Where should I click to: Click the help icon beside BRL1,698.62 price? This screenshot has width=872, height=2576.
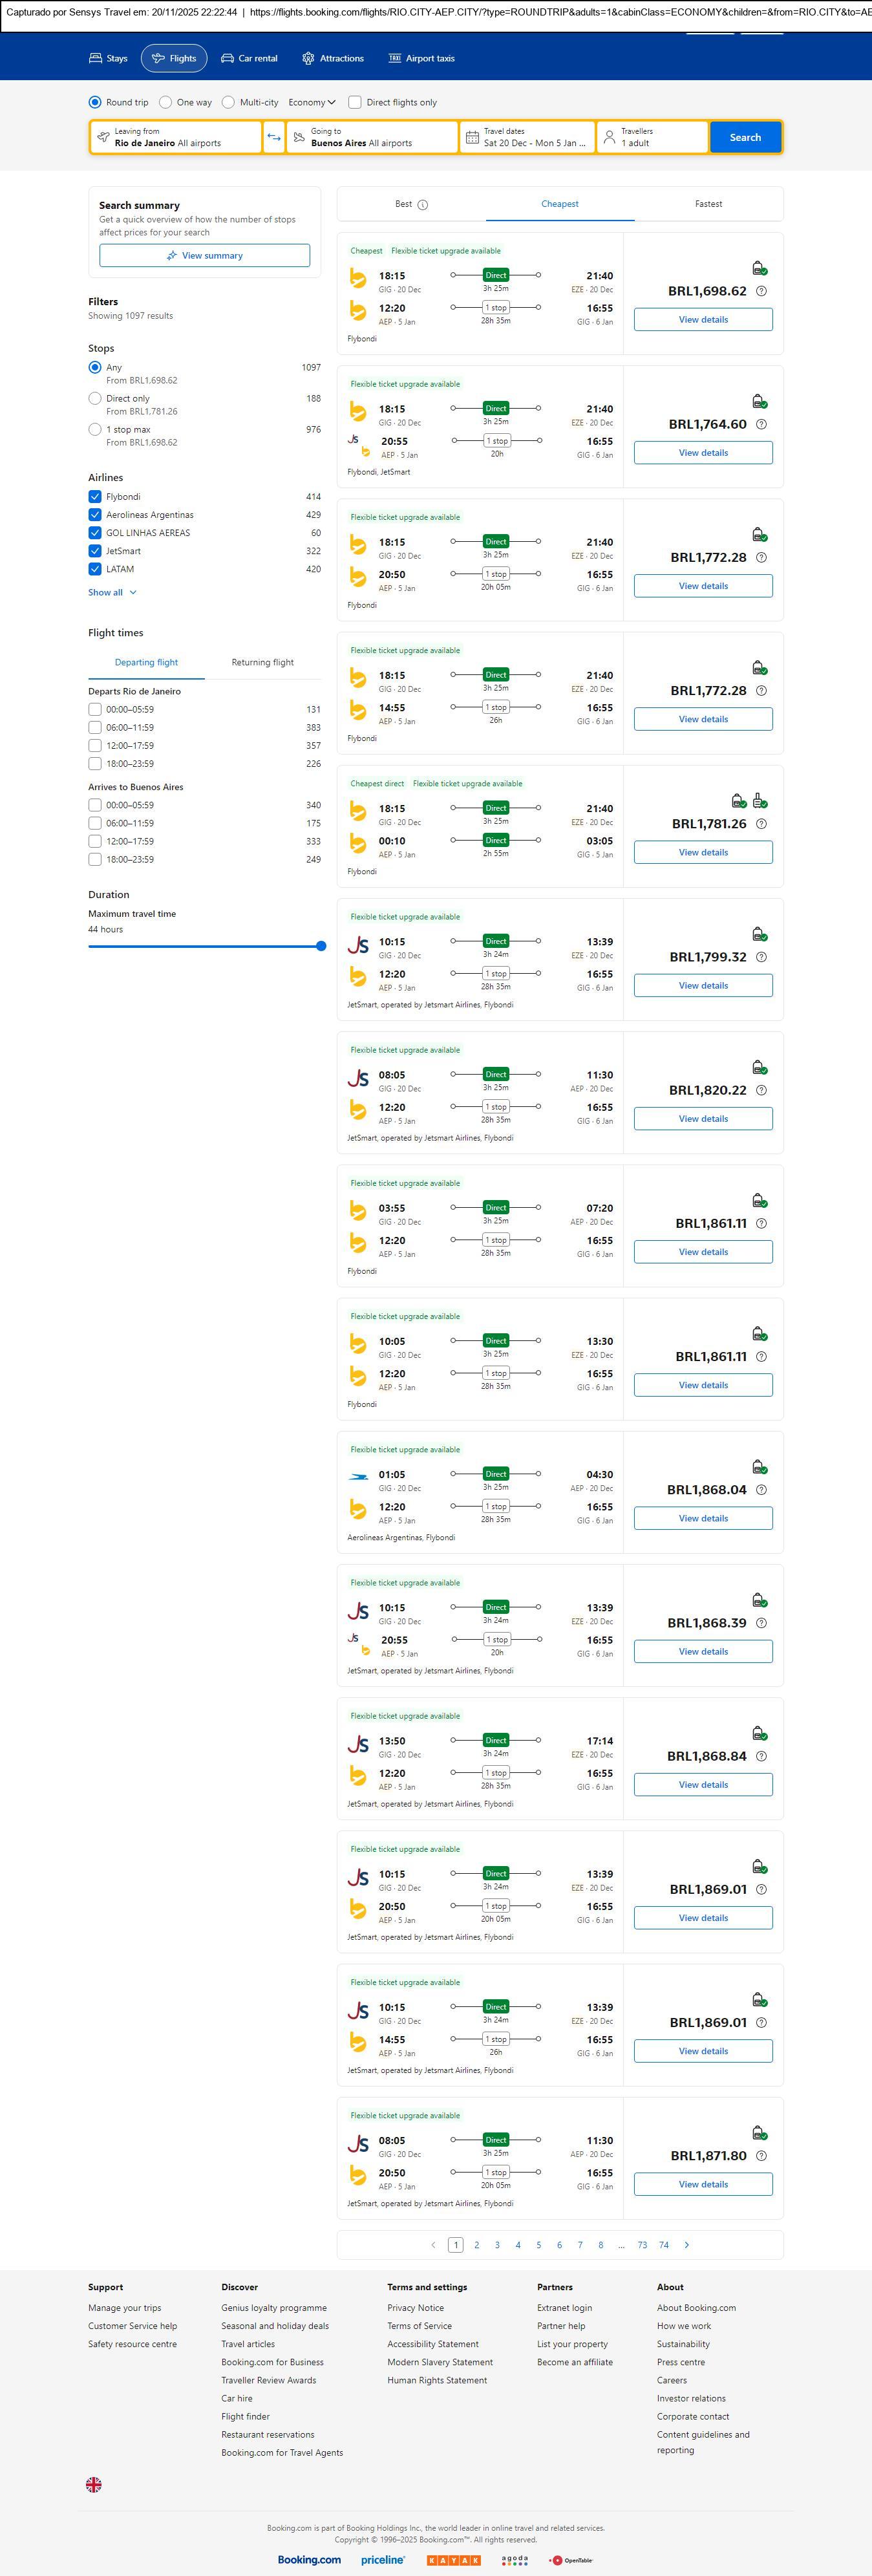(761, 291)
